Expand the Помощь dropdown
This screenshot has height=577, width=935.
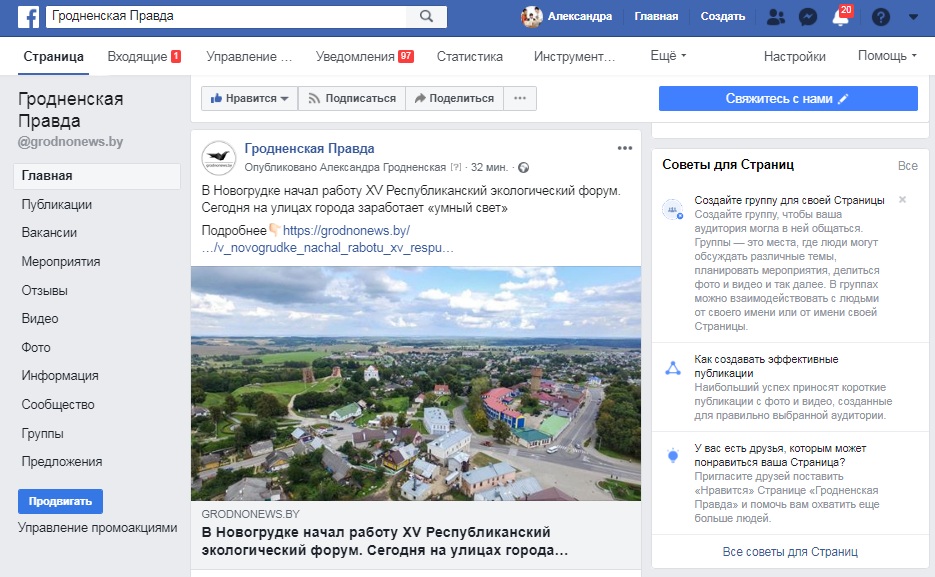887,55
